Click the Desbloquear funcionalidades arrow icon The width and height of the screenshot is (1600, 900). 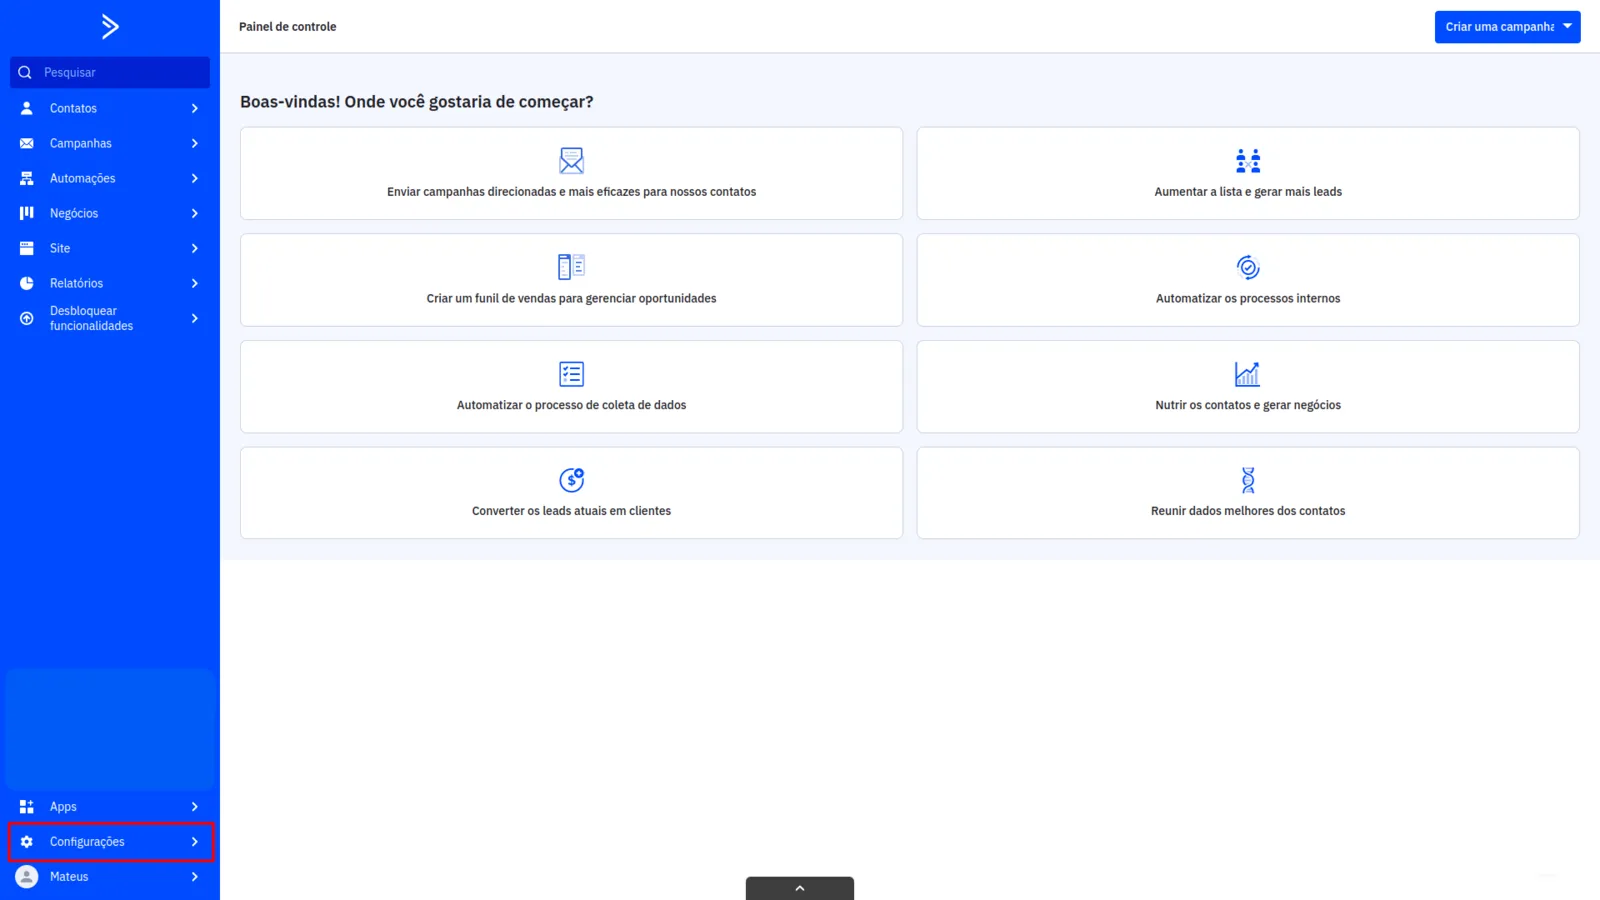click(27, 318)
